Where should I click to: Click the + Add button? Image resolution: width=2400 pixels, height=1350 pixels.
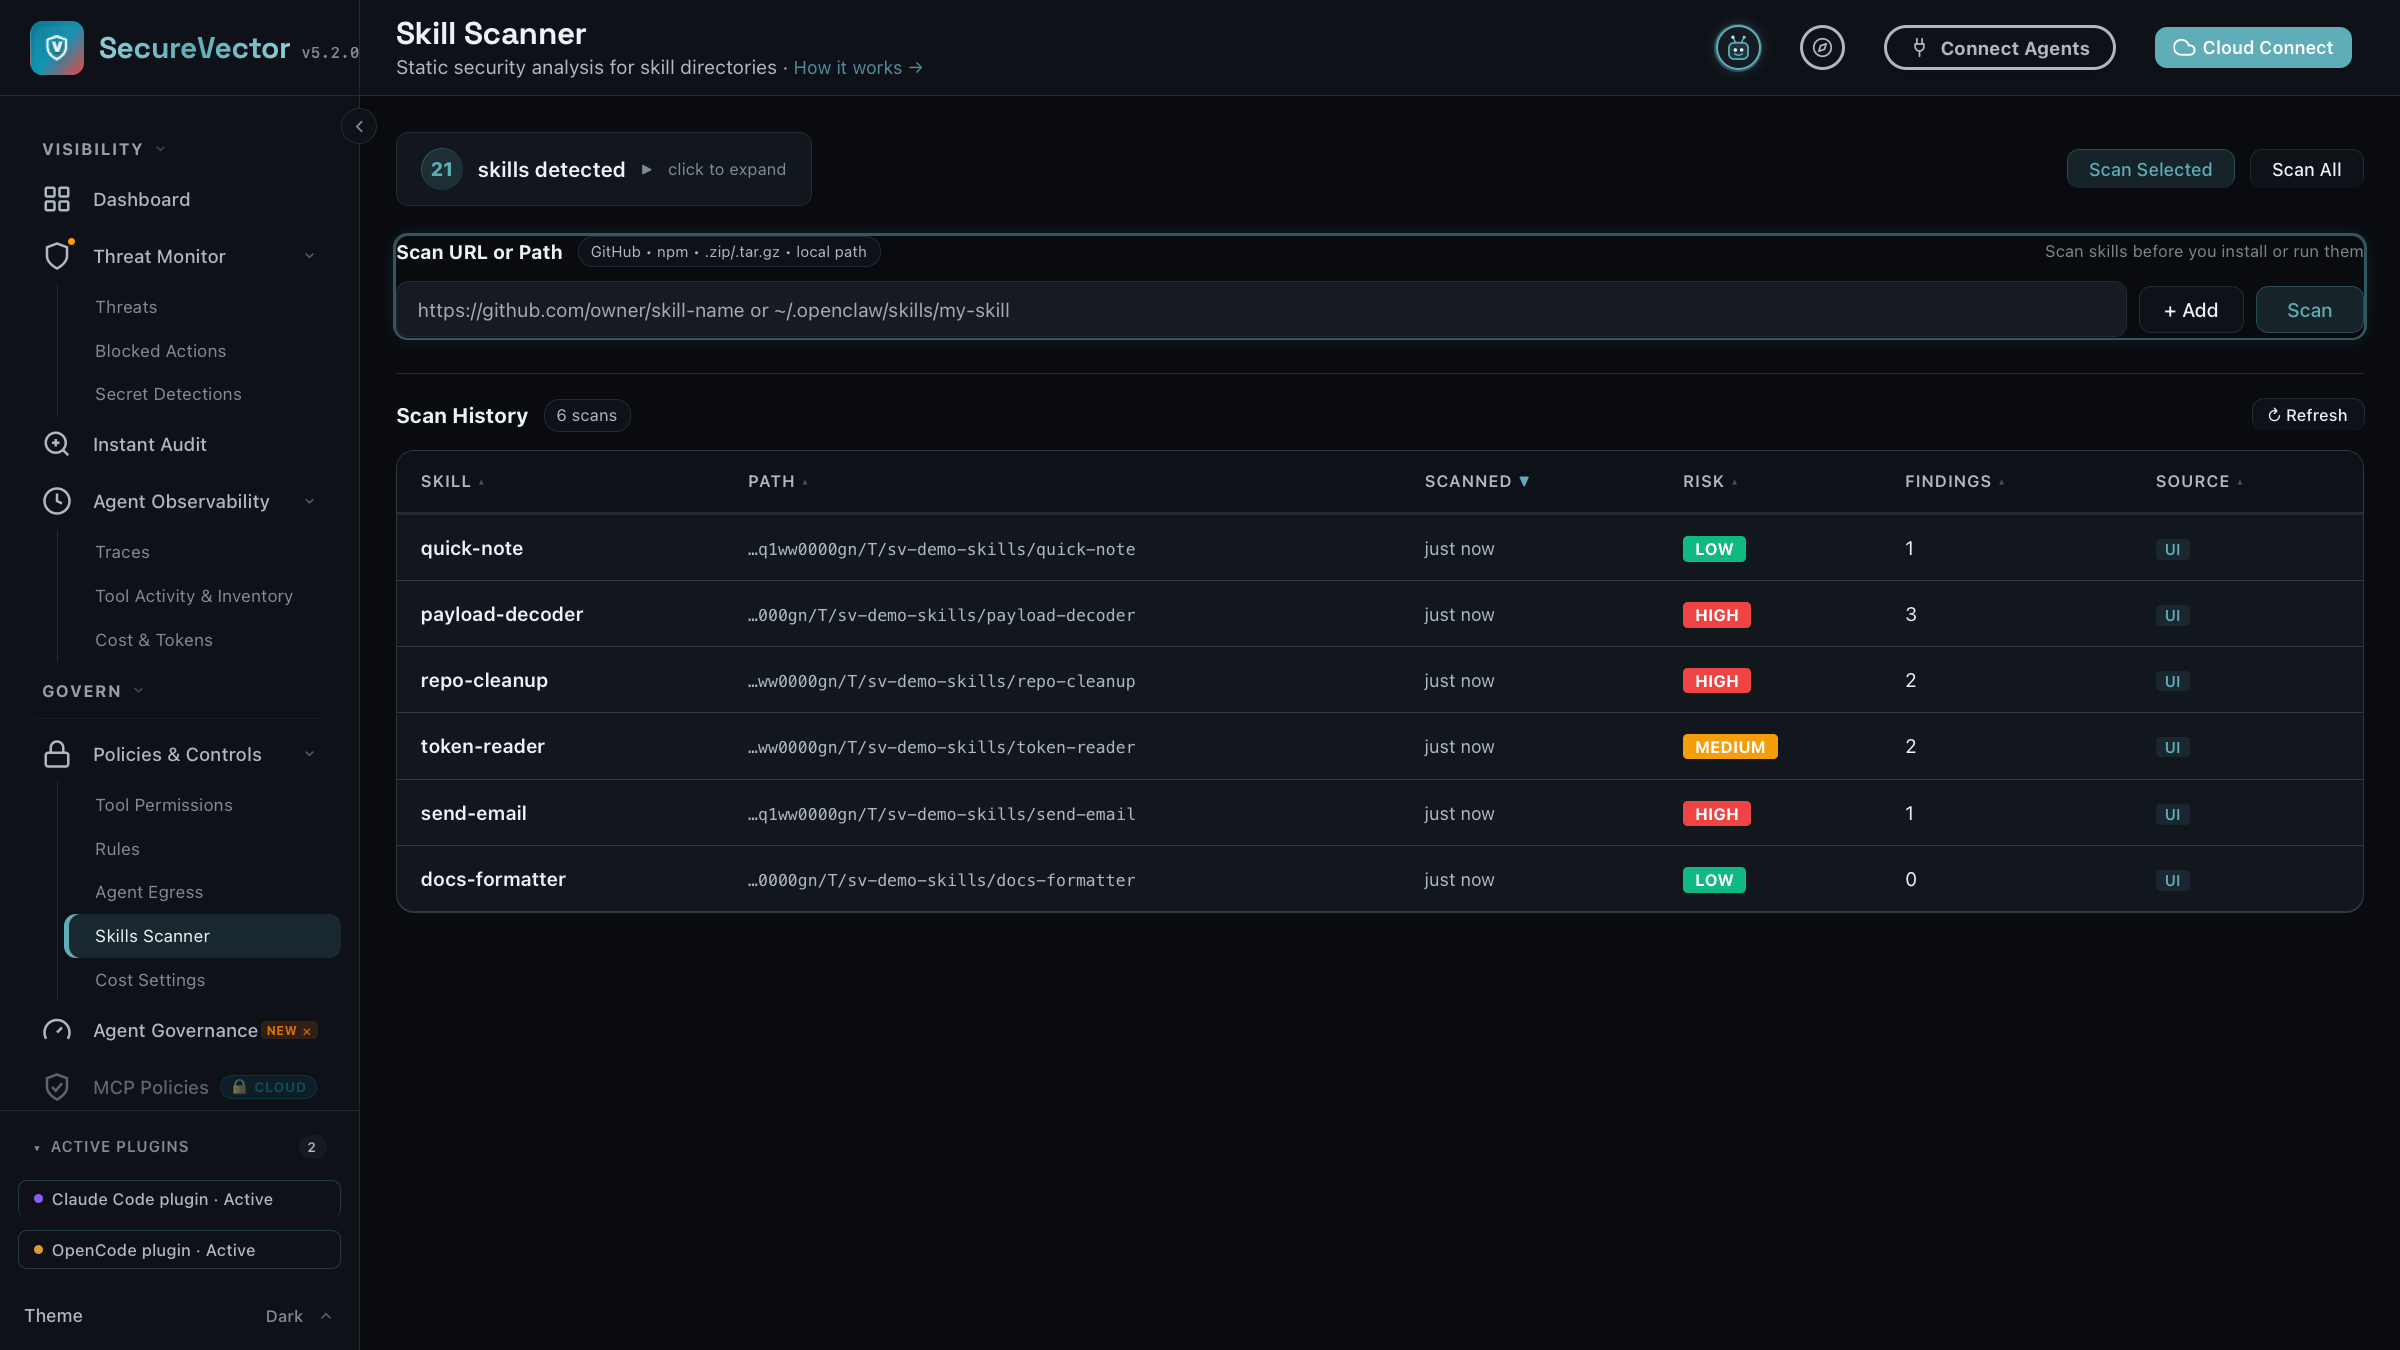[2191, 310]
